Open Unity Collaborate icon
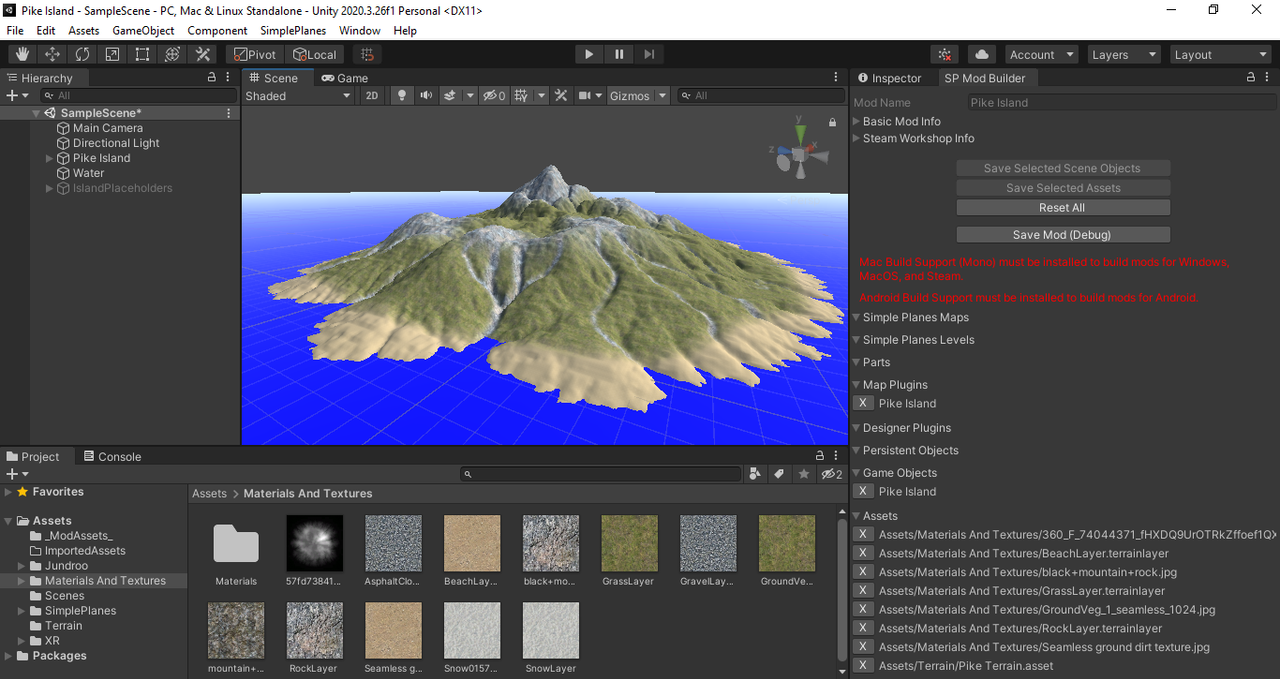Screen dimensions: 1280x679 pos(944,54)
